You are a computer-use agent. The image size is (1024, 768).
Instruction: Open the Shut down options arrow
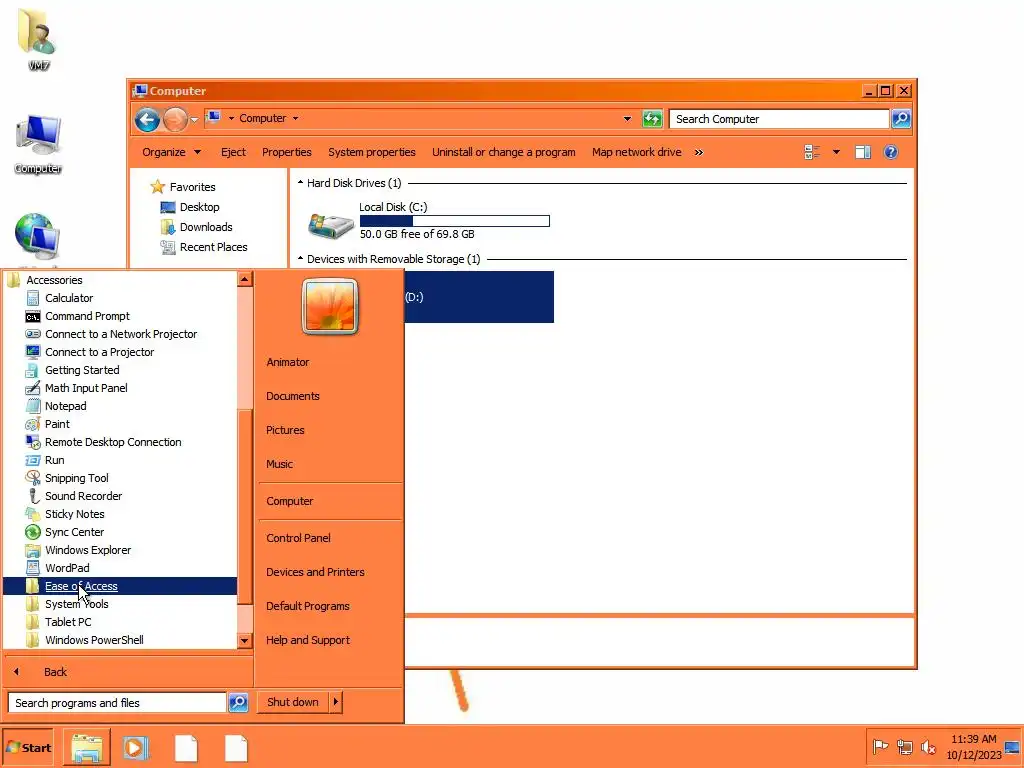tap(336, 702)
